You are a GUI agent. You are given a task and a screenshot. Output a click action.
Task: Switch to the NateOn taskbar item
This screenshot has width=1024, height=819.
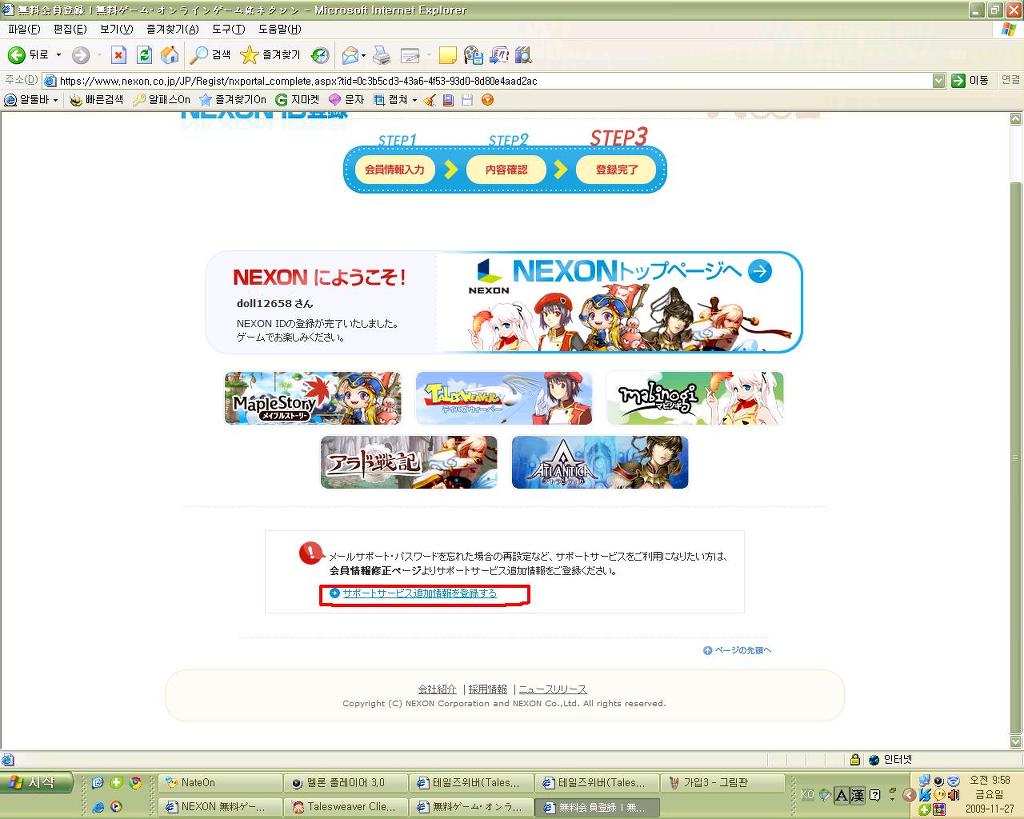[x=221, y=782]
